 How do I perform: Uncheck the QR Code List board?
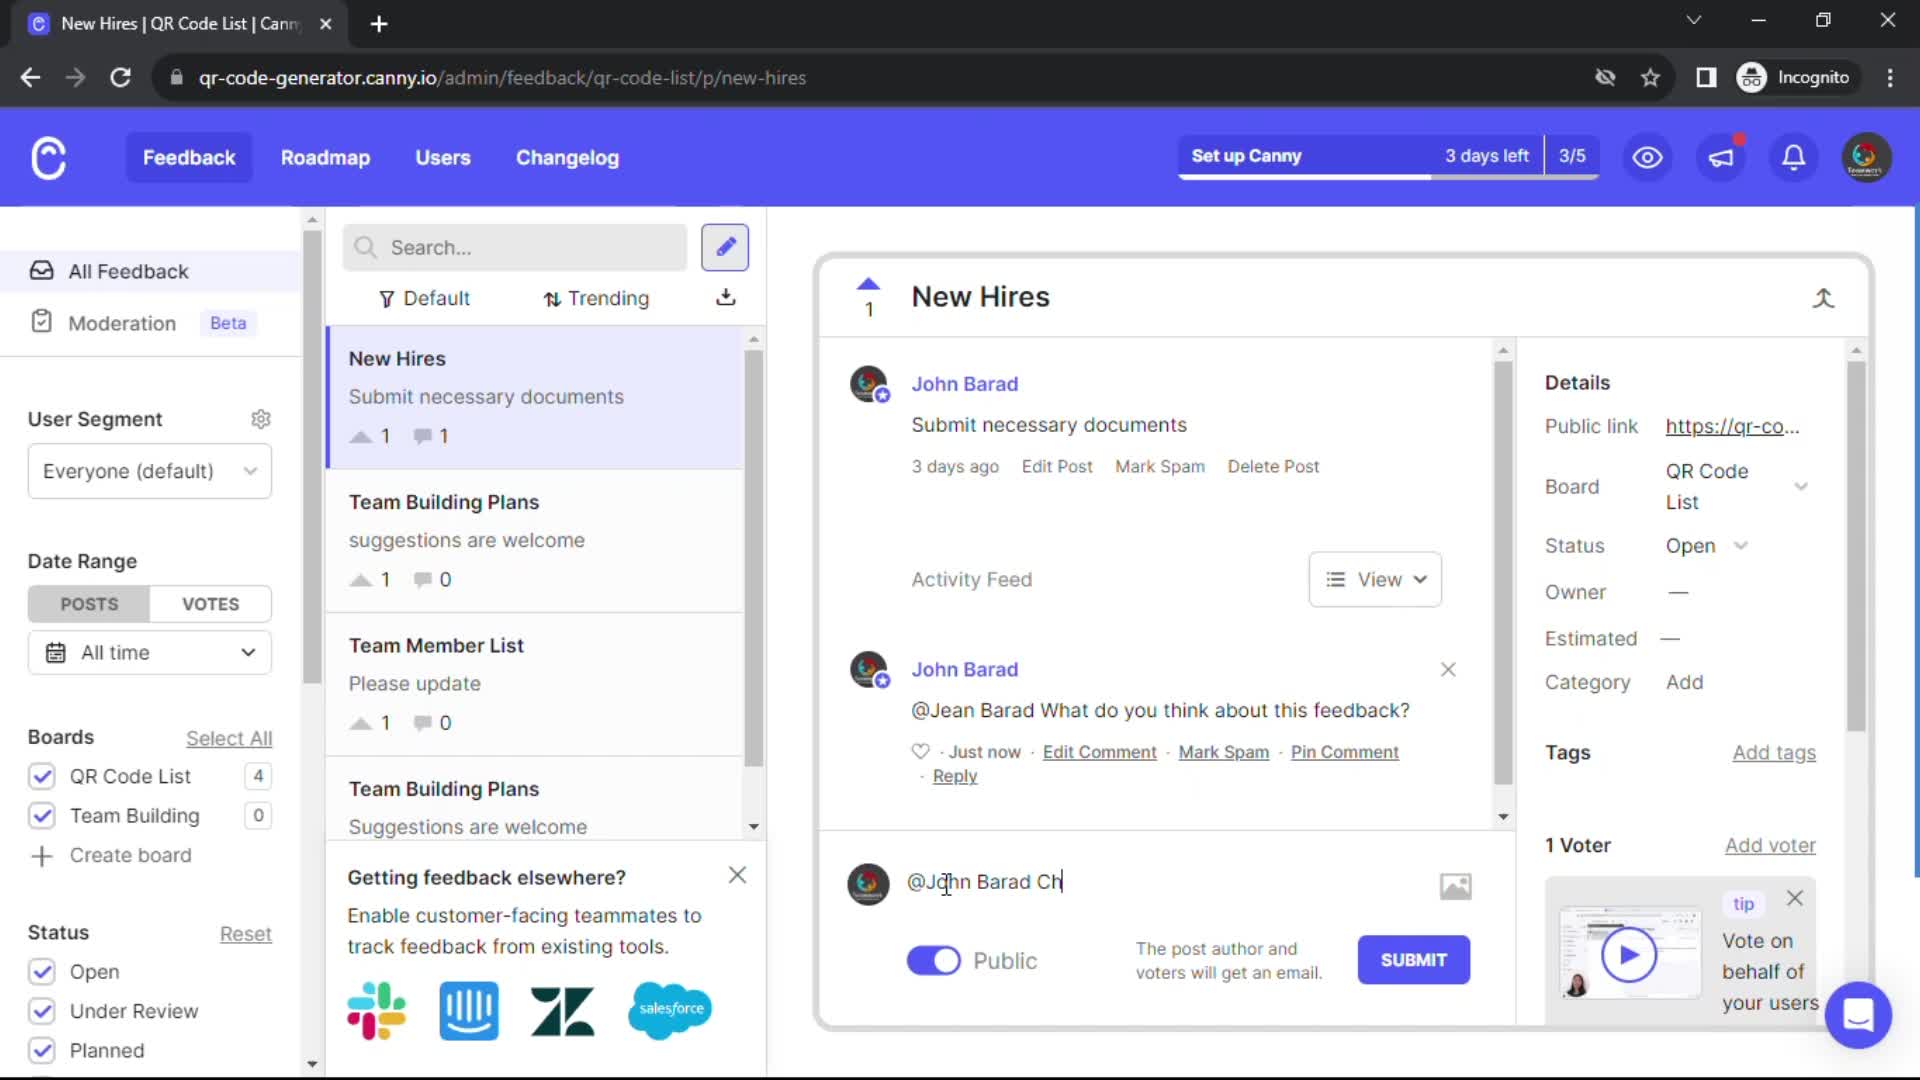point(42,776)
